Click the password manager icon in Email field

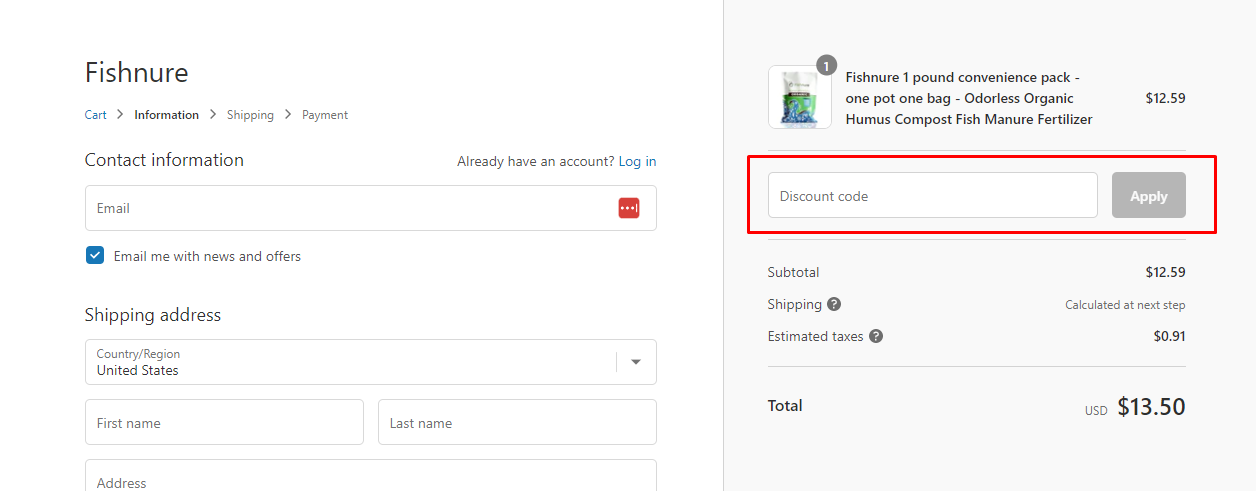629,208
